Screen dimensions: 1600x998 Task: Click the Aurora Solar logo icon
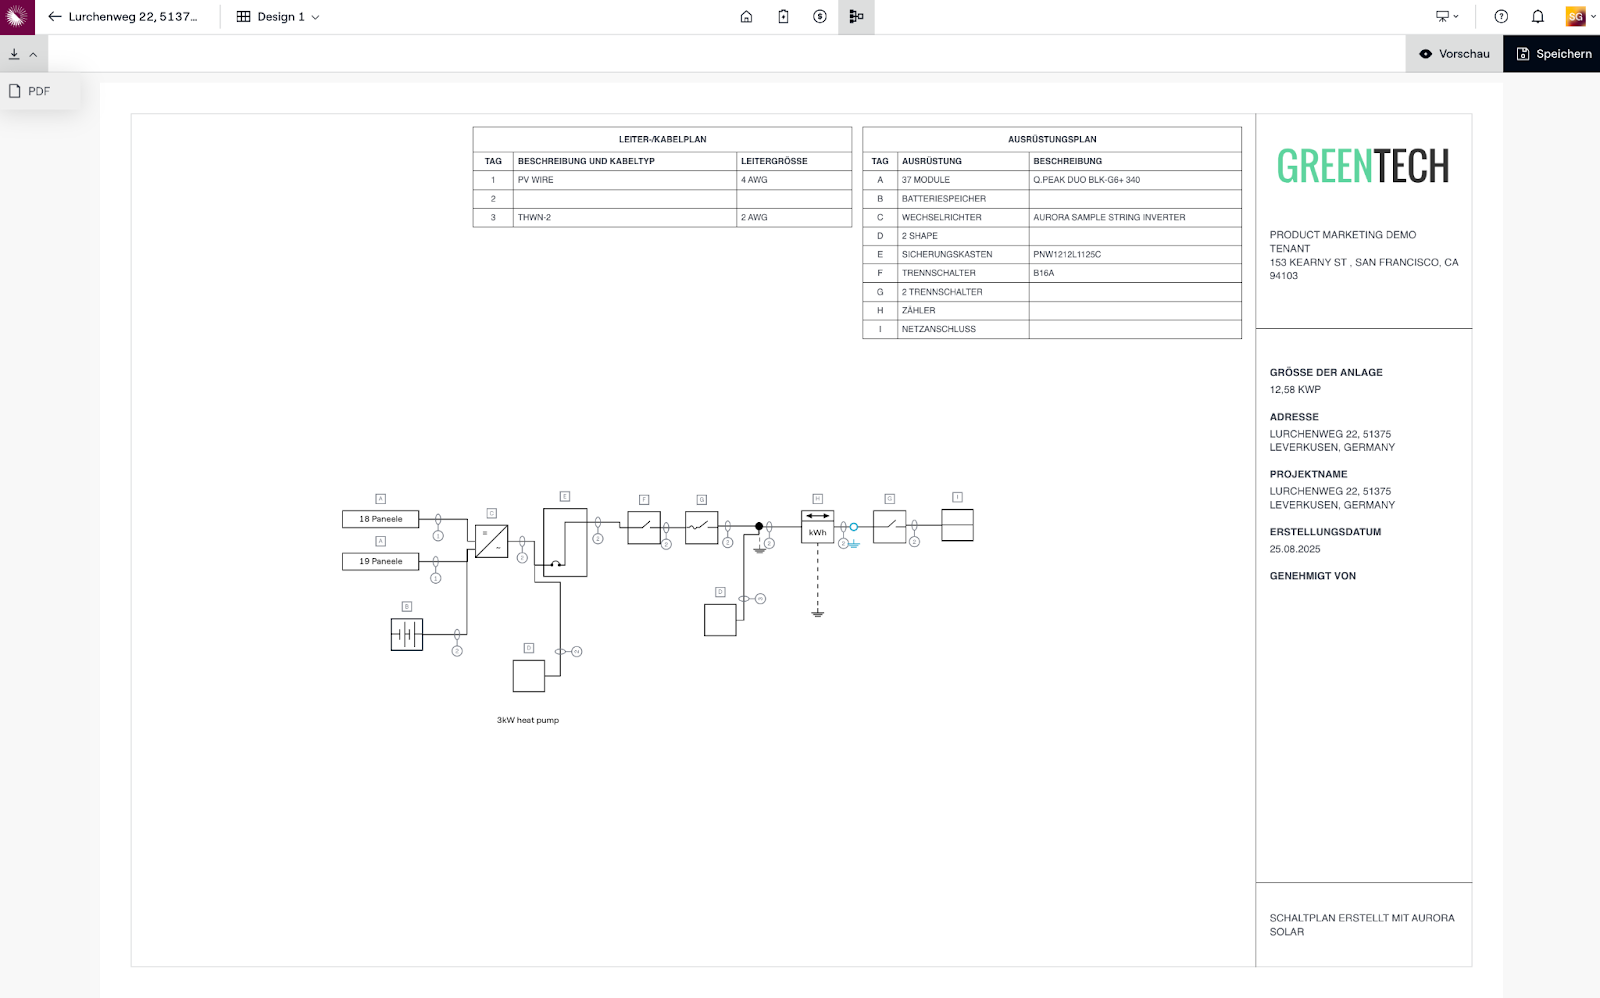[x=17, y=17]
